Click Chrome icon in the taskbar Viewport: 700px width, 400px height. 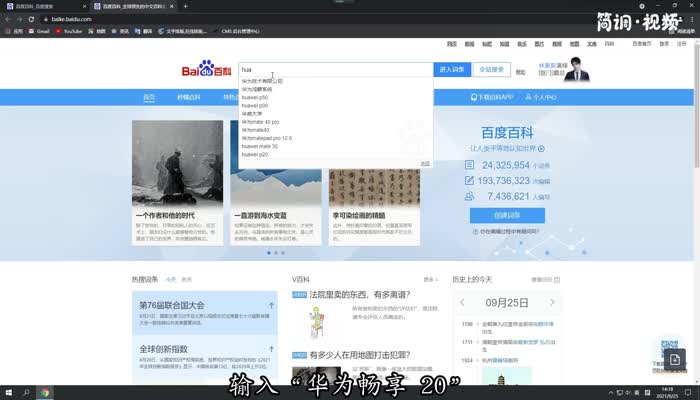coord(46,392)
